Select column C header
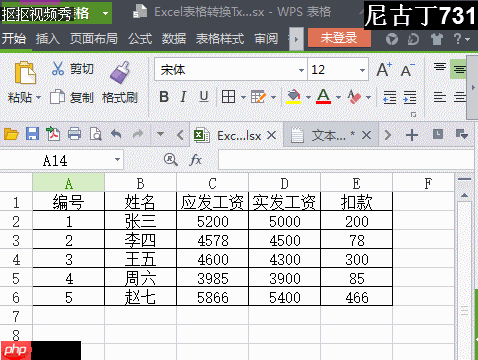 212,183
